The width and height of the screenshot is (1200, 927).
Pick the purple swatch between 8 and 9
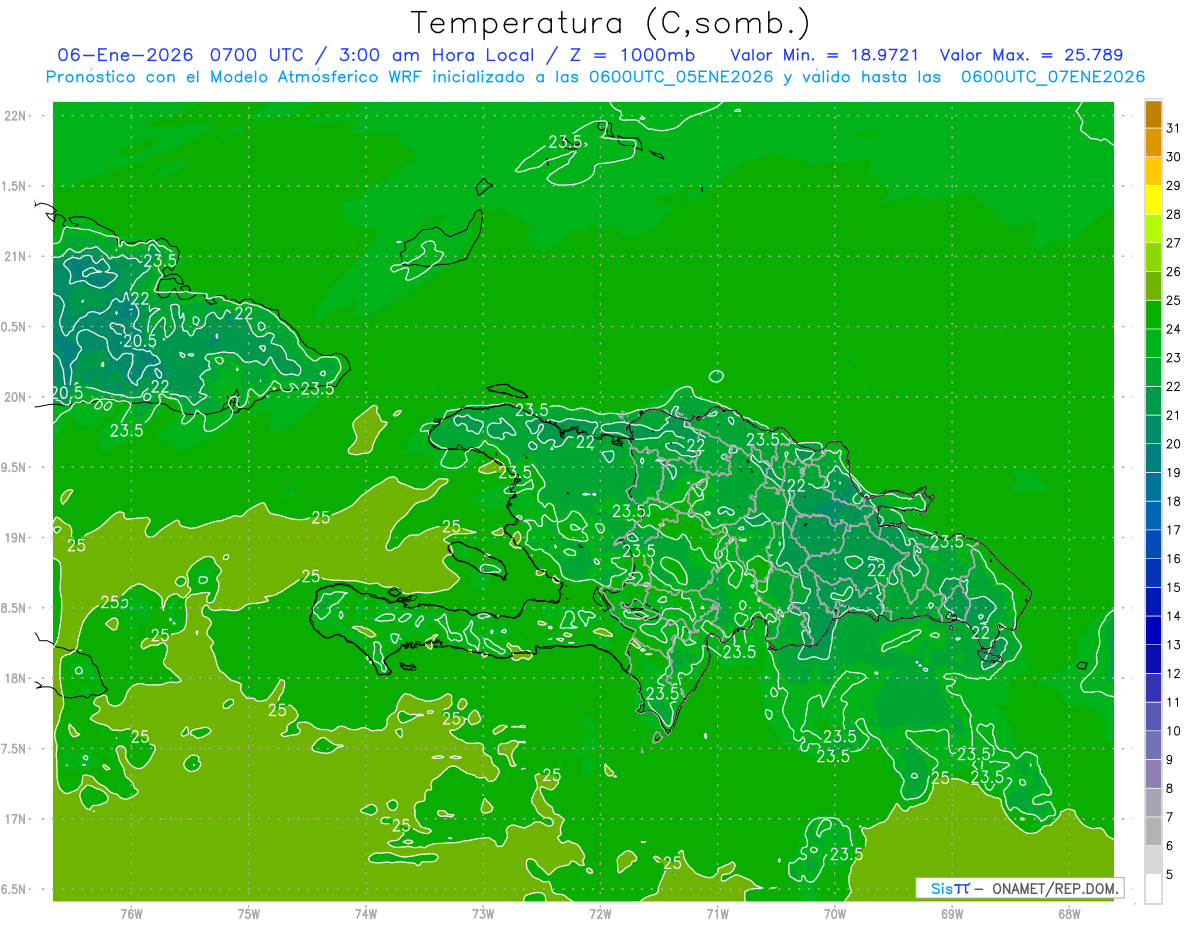1153,774
